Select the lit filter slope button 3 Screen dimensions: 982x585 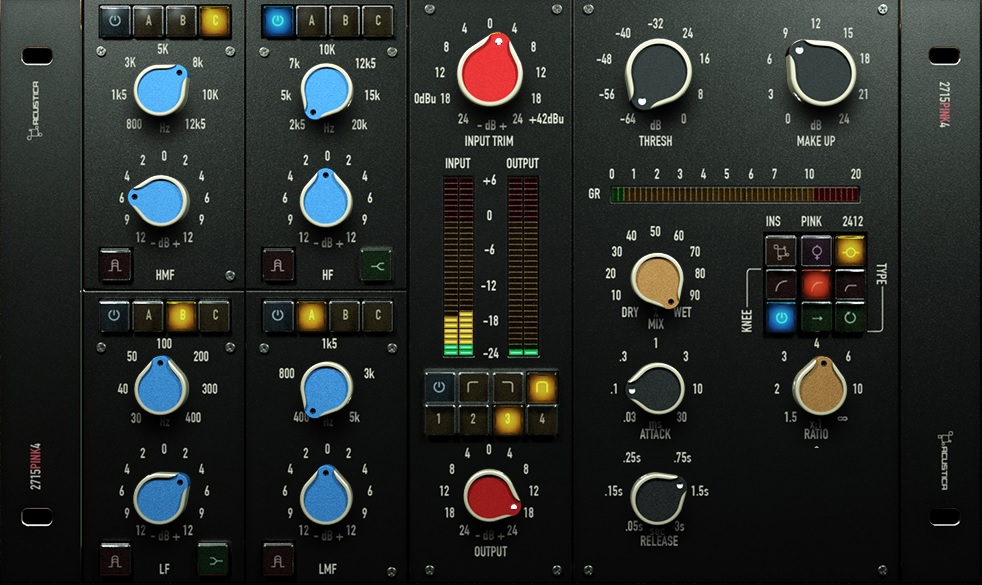pos(507,419)
